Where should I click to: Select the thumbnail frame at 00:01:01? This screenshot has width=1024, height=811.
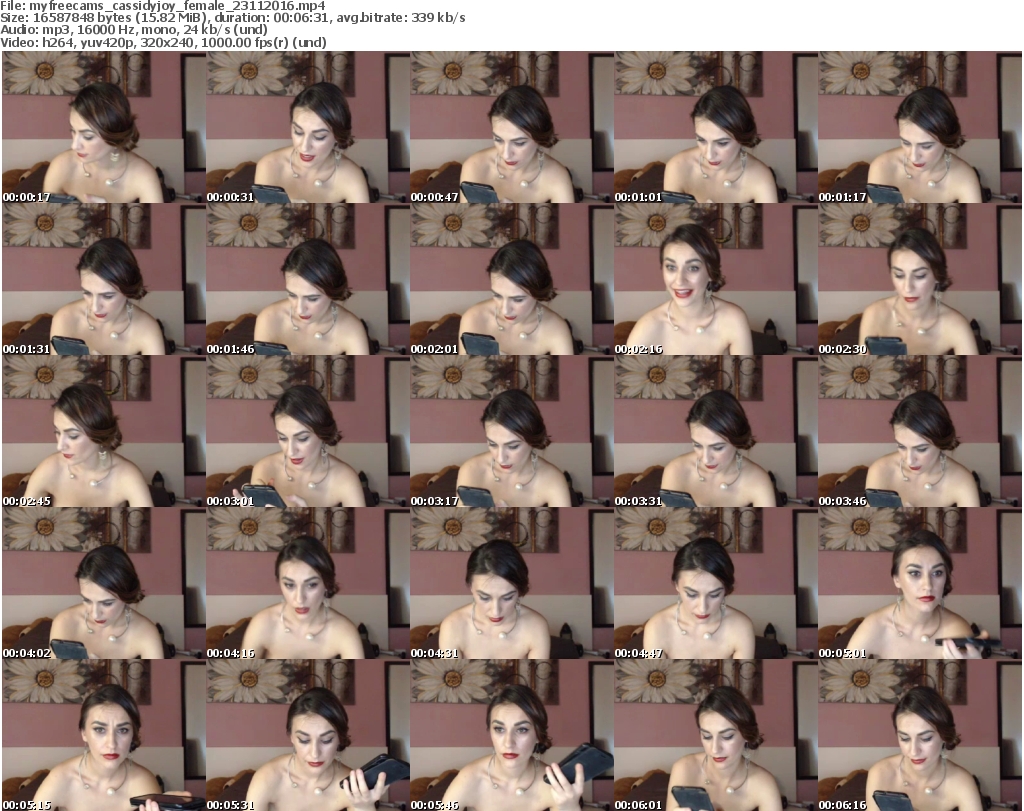tap(716, 127)
